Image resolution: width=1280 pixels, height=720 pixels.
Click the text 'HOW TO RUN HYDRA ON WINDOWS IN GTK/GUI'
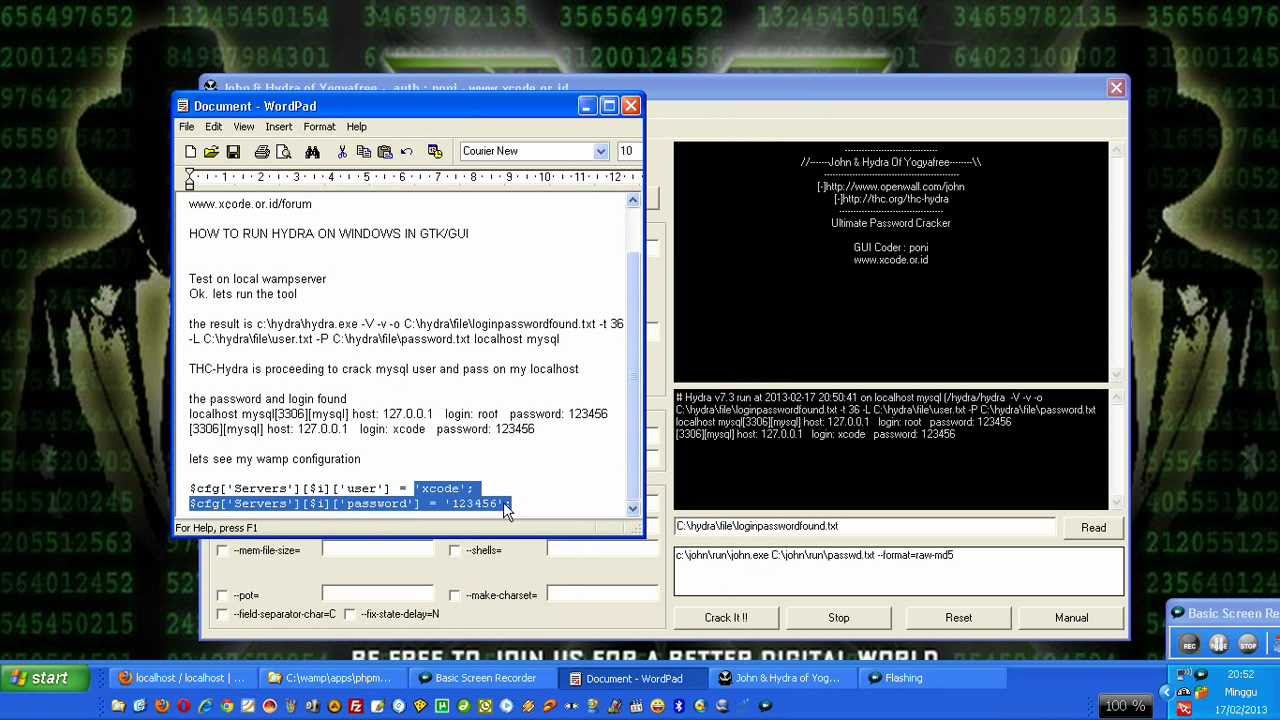[x=328, y=234]
